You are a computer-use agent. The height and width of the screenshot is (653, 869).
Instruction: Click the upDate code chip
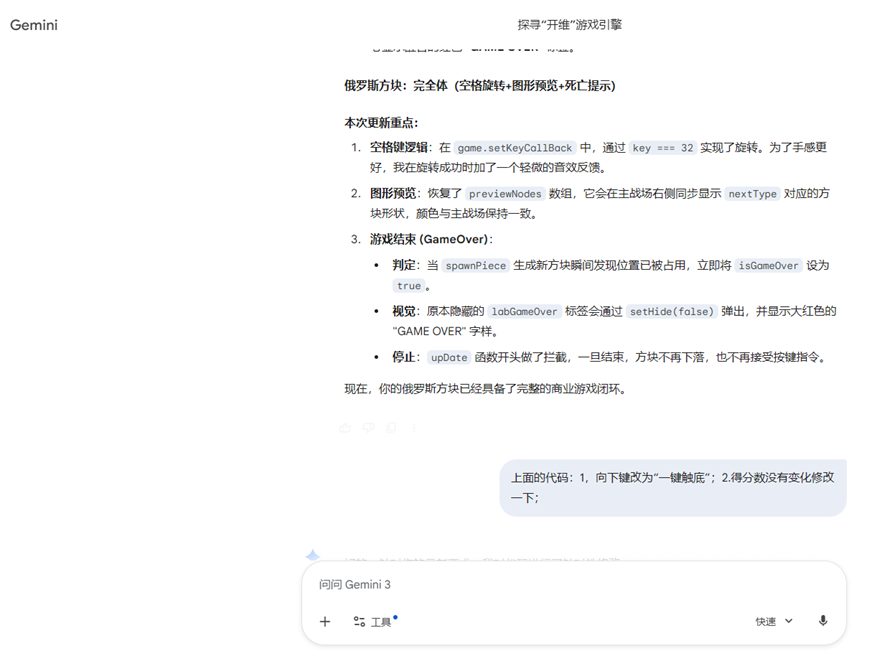pyautogui.click(x=449, y=358)
